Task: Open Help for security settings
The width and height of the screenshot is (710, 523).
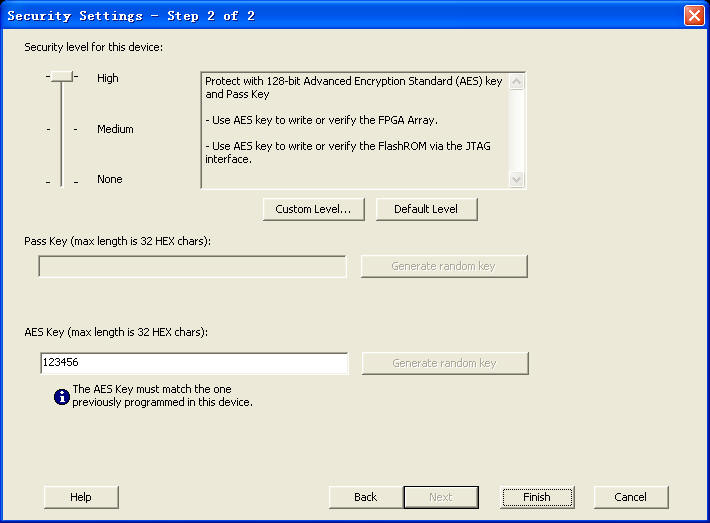Action: (x=81, y=497)
